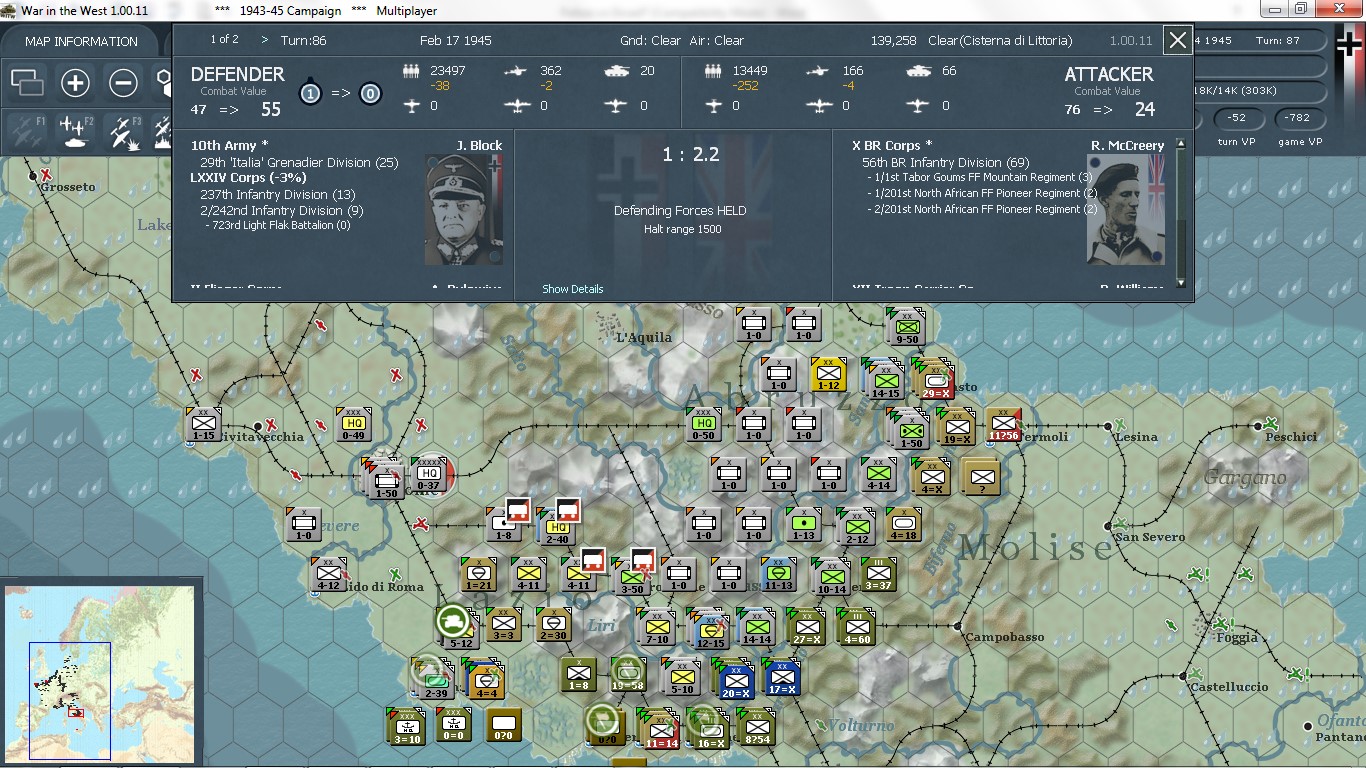The image size is (1366, 768).
Task: Click the resulting fort level 0 badge
Action: point(370,93)
